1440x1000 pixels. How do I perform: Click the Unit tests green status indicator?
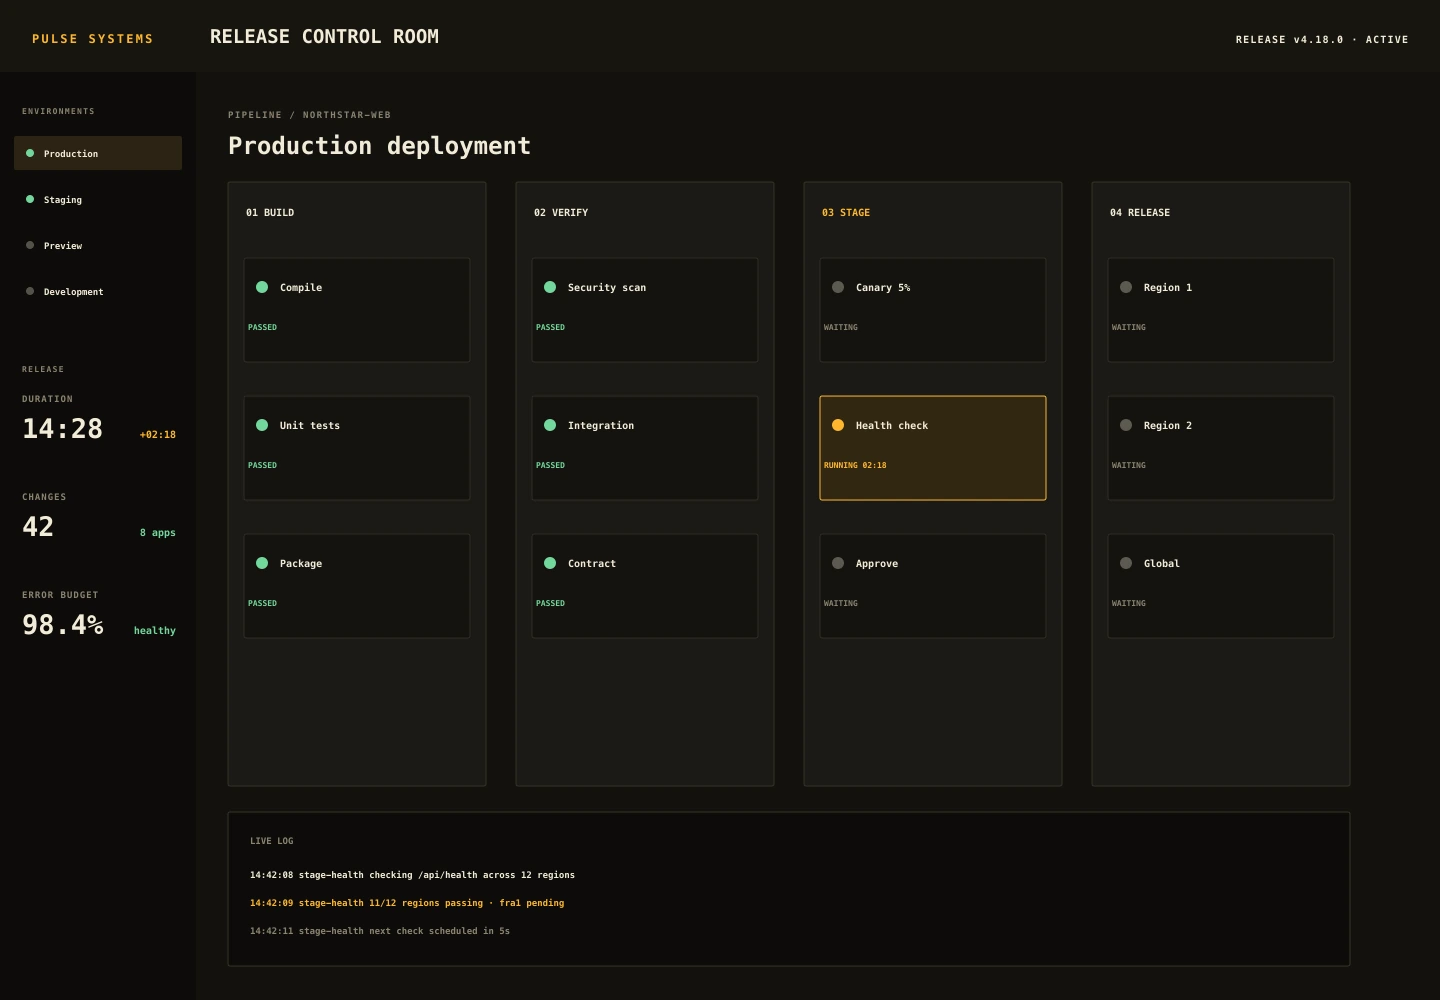(262, 425)
